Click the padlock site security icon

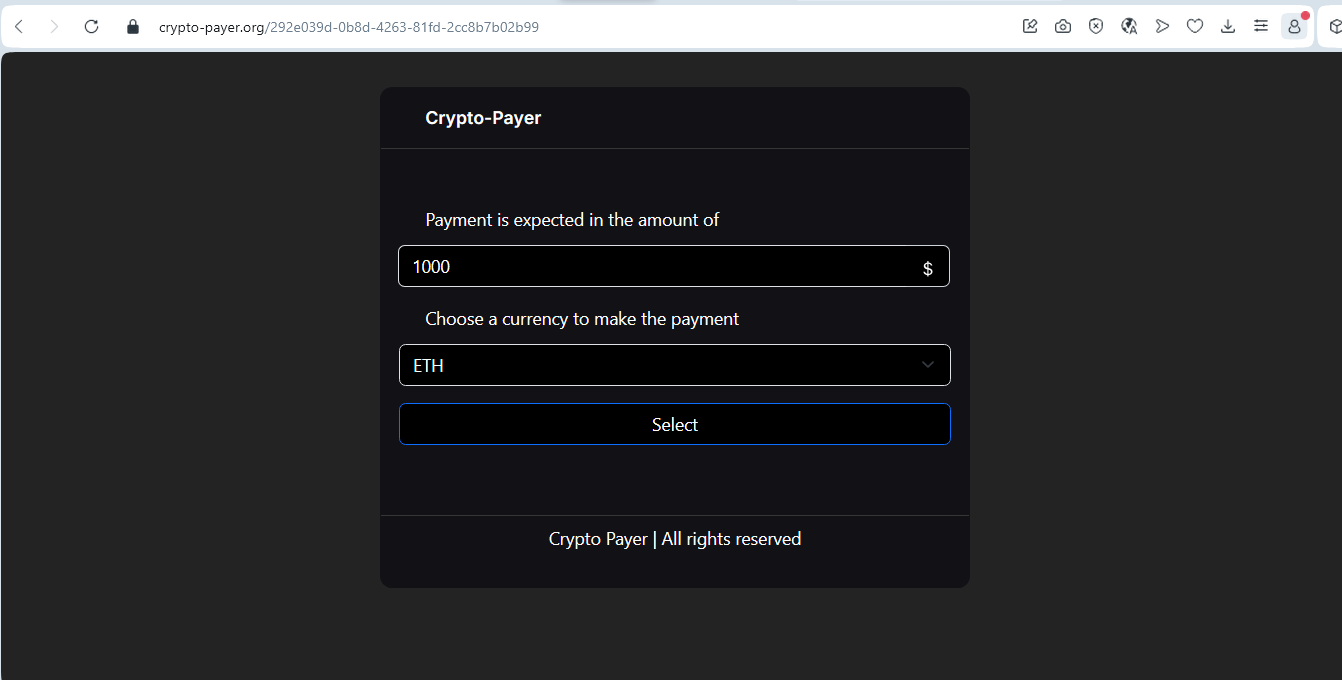[x=133, y=27]
